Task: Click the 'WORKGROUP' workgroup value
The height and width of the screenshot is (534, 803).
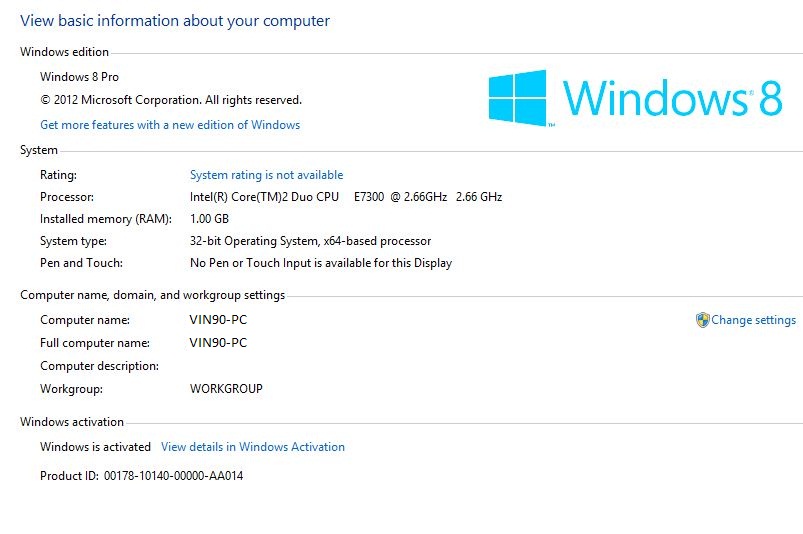Action: pyautogui.click(x=226, y=389)
